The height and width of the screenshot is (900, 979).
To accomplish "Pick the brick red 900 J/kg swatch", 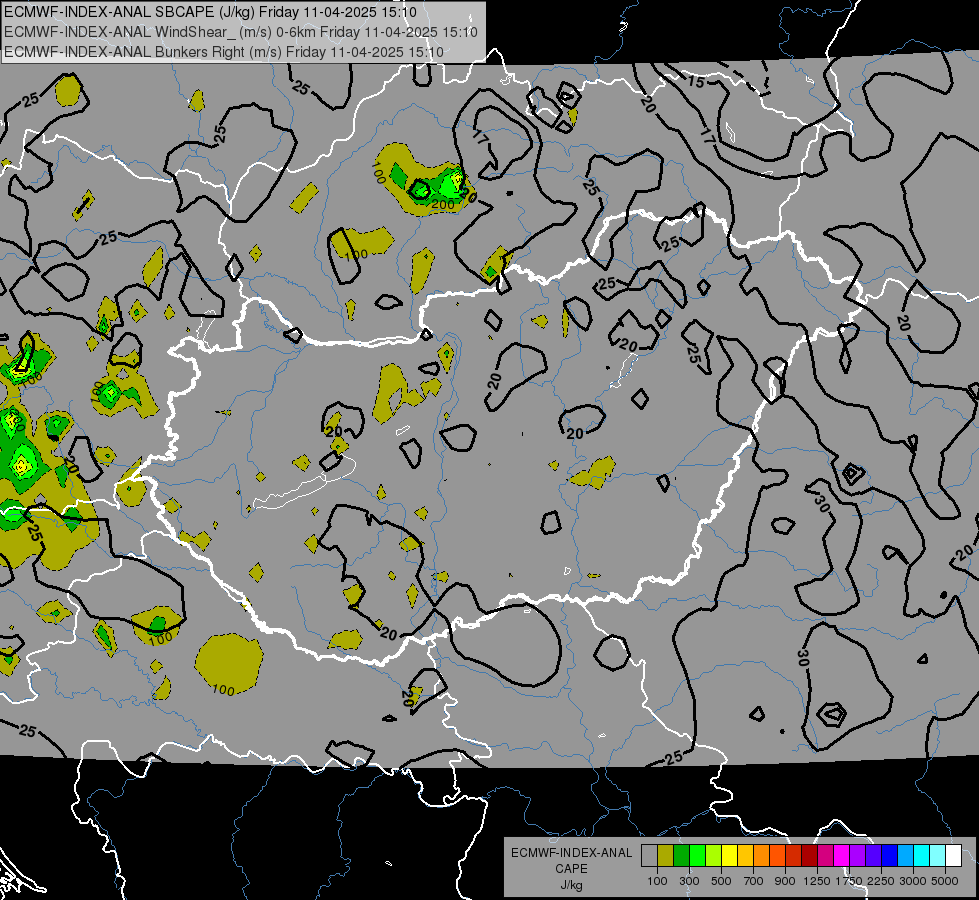I will coord(794,856).
